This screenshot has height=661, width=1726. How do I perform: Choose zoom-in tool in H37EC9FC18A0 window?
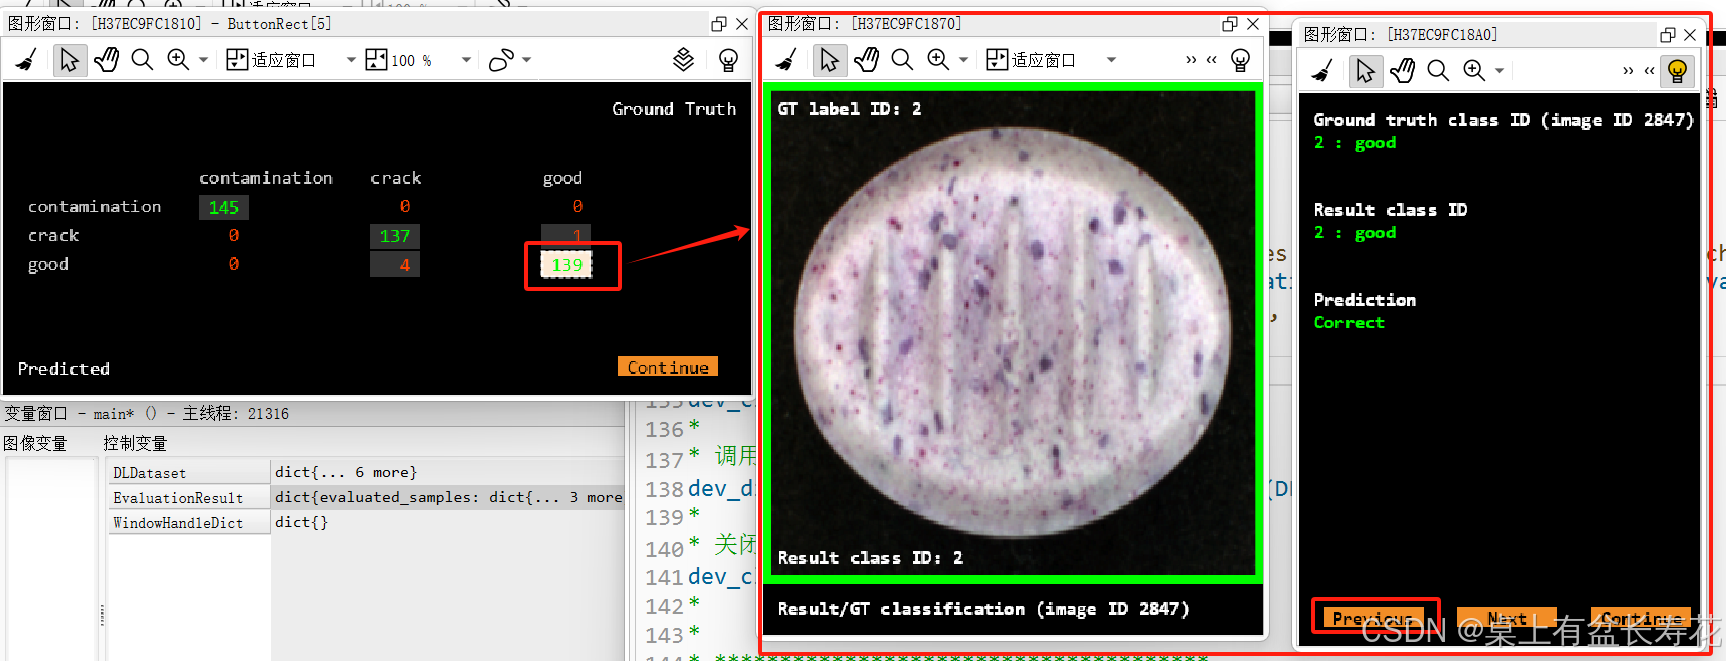pos(1474,71)
